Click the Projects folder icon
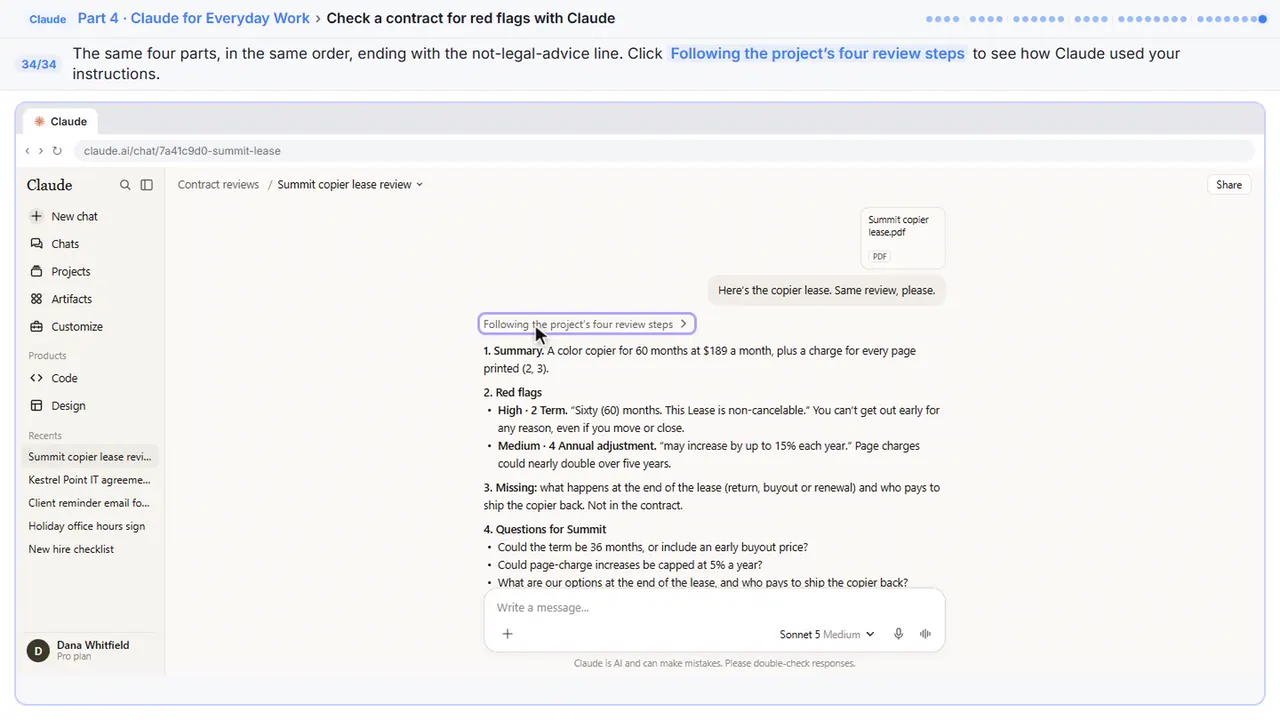The height and width of the screenshot is (720, 1280). (x=36, y=271)
